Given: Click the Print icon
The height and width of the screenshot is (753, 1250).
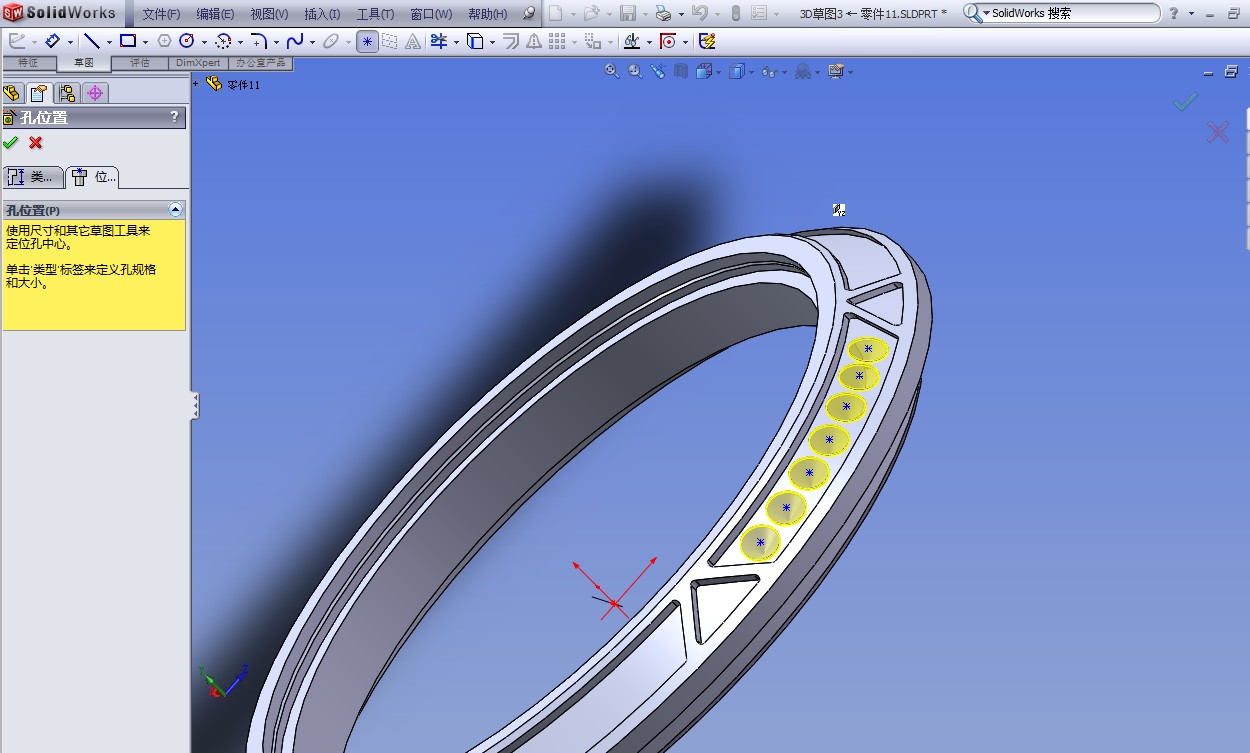Looking at the screenshot, I should pos(663,13).
